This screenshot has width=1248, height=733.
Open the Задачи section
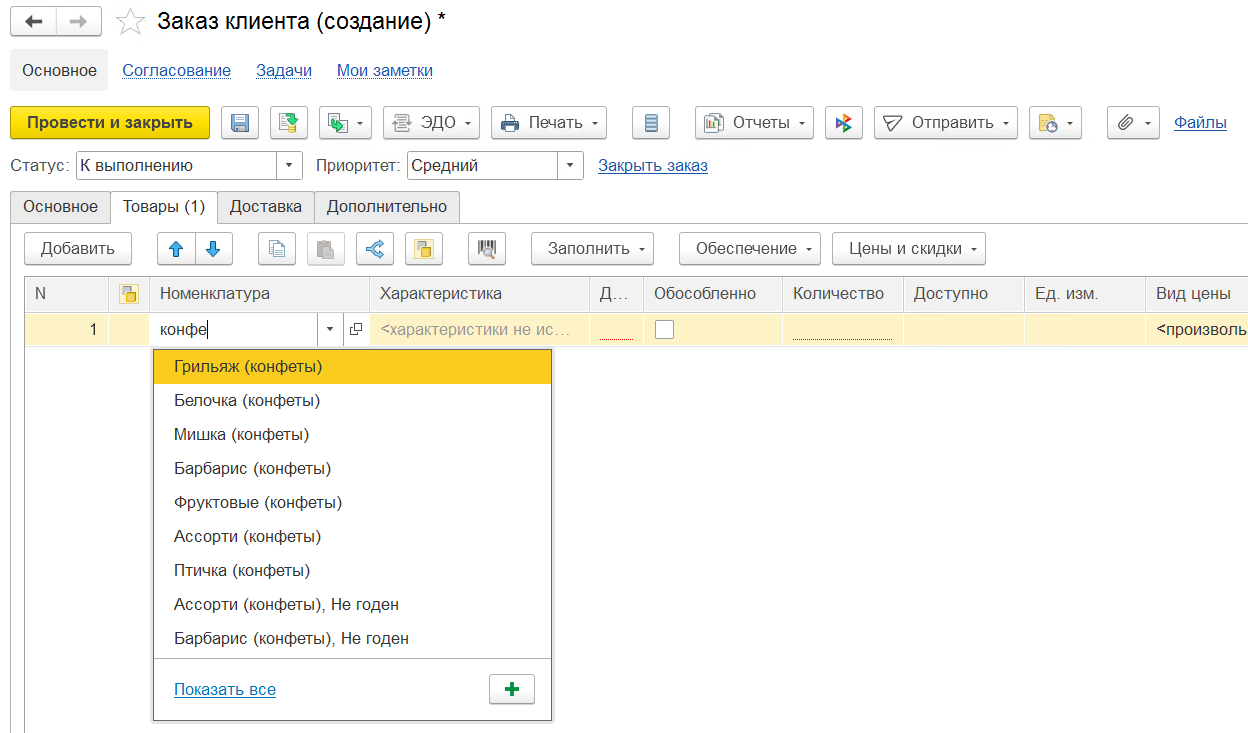(284, 70)
